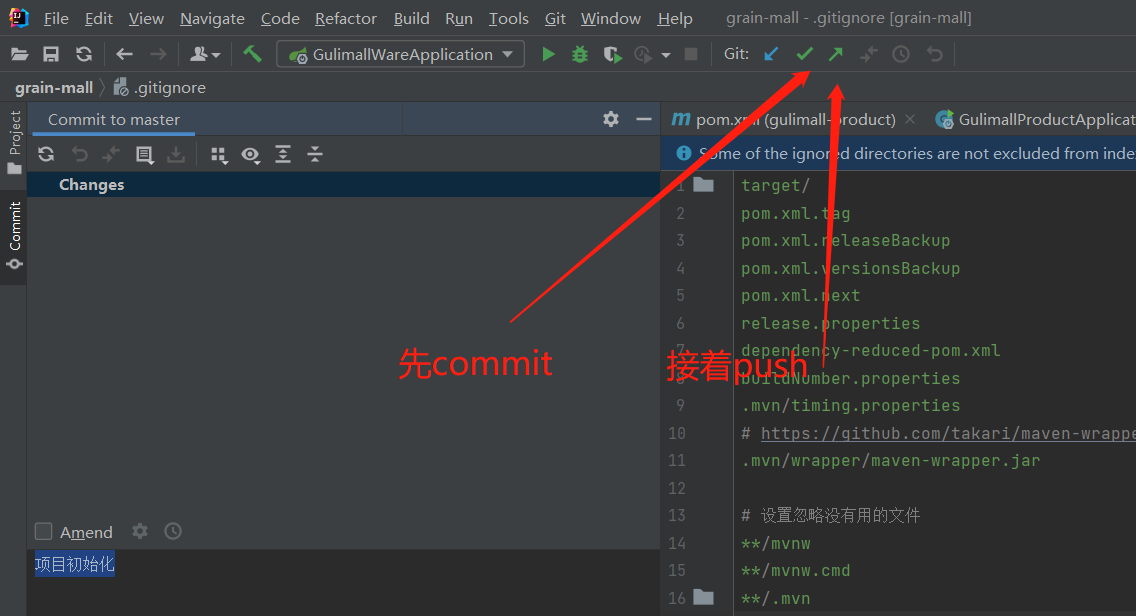
Task: Switch to the GulimallProductApplication tab
Action: click(1036, 120)
